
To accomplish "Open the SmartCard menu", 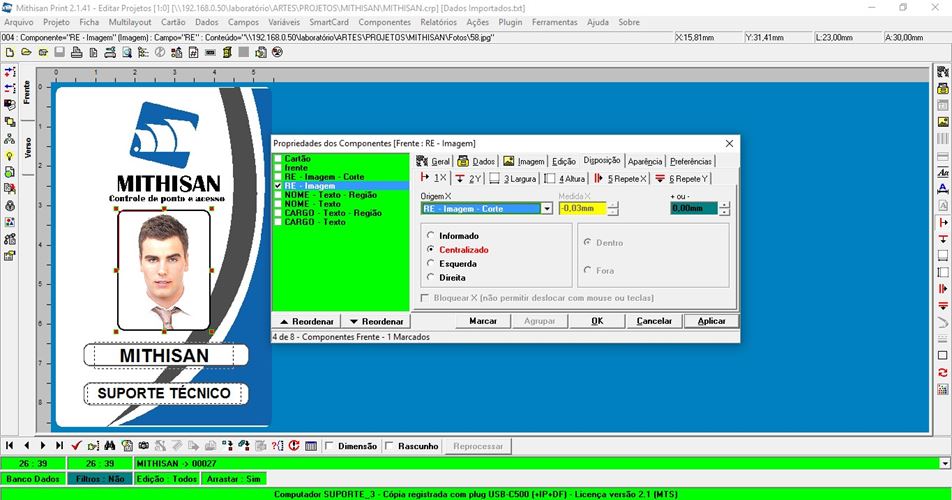I will [x=329, y=22].
